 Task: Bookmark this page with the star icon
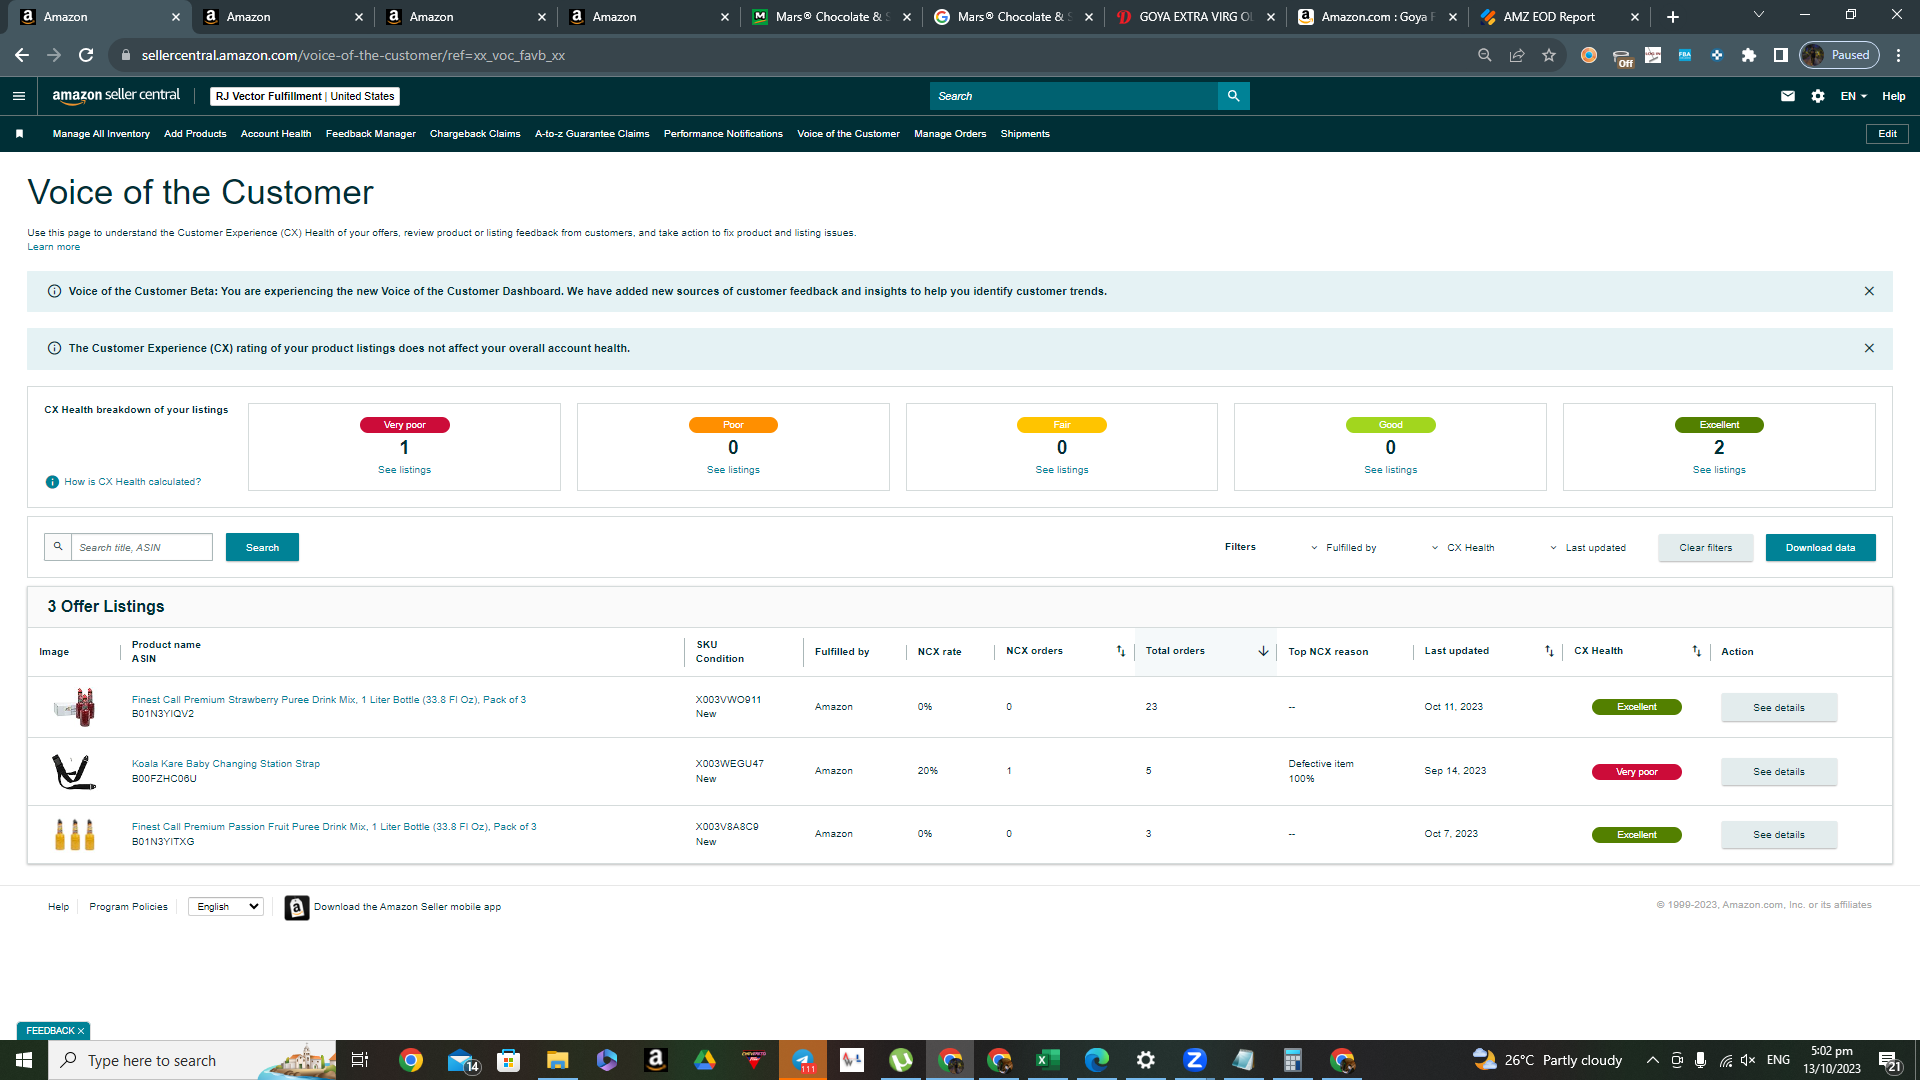1549,55
